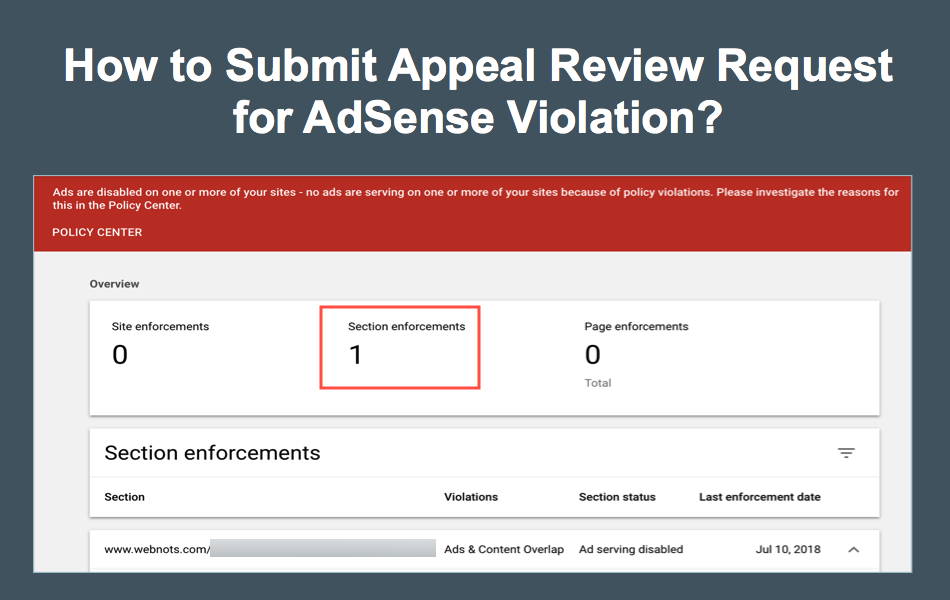Open the POLICY CENTER link
The image size is (950, 600).
(x=97, y=232)
